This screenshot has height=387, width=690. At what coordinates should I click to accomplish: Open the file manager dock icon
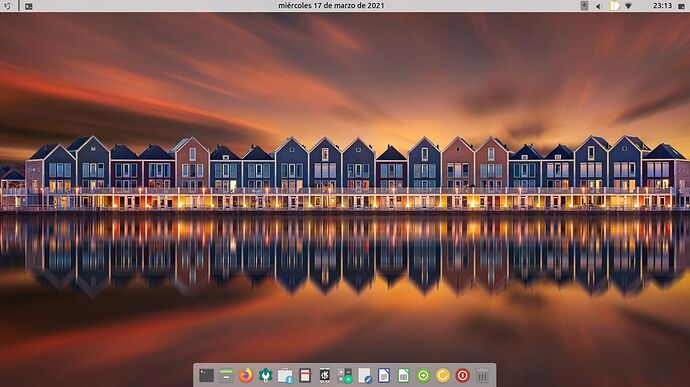226,376
